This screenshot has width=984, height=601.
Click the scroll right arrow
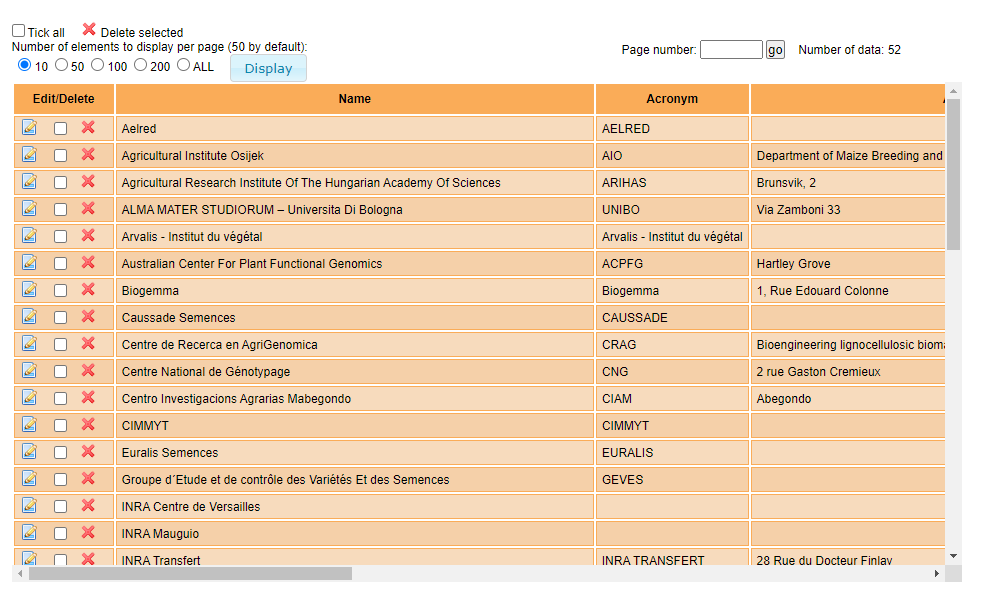(936, 573)
